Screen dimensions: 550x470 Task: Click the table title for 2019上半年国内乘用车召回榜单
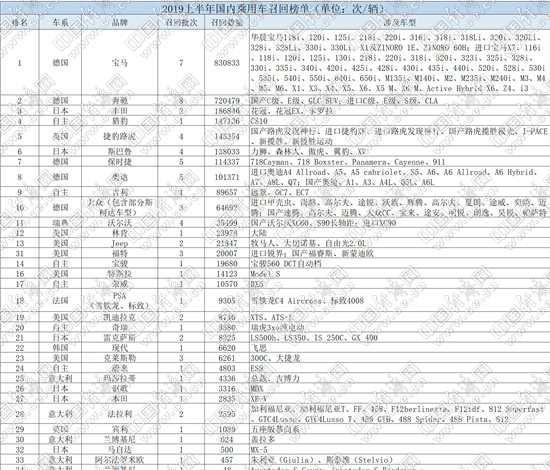(x=275, y=9)
